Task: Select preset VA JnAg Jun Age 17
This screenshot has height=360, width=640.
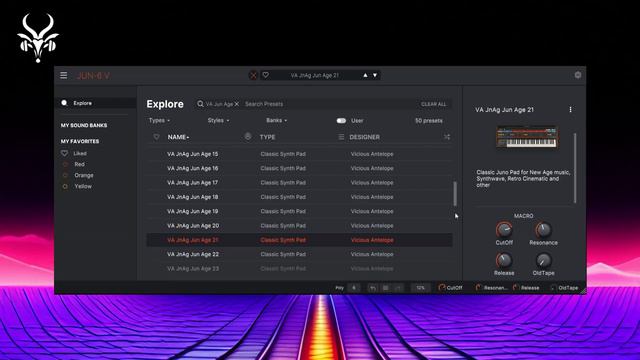Action: click(300, 182)
